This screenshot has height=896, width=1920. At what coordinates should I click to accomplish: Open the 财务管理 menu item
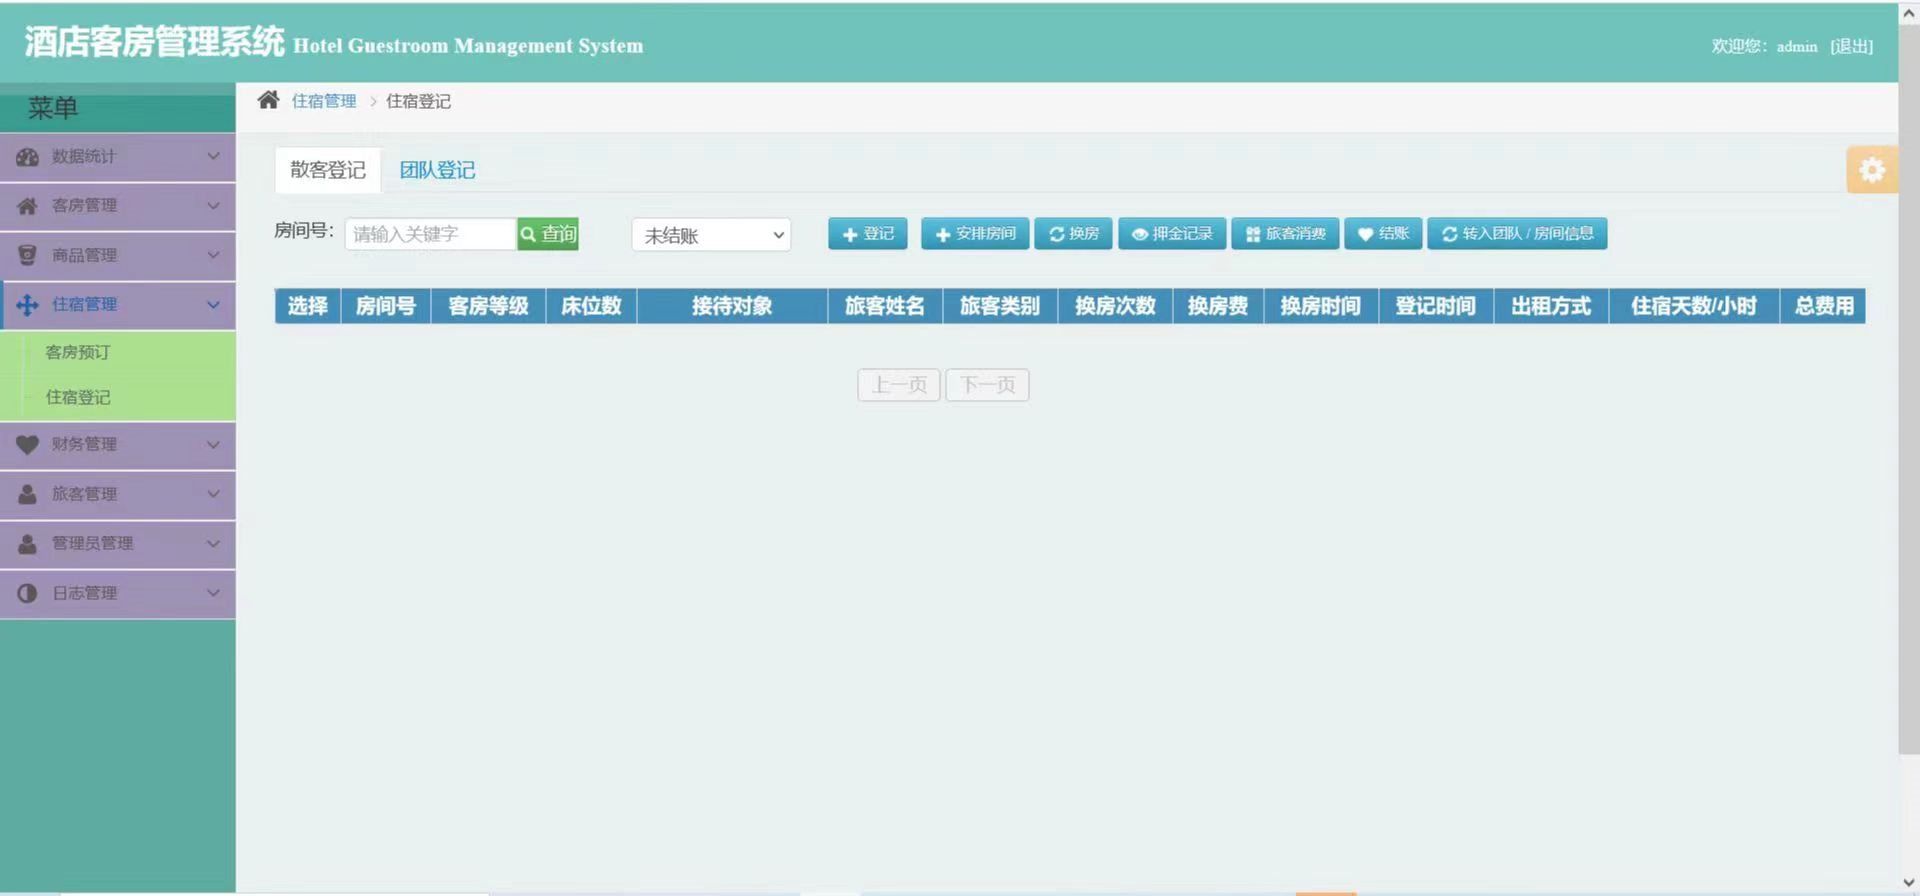coord(118,444)
